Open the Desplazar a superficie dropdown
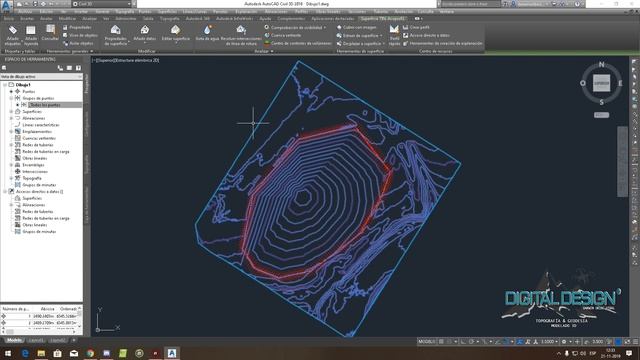Image resolution: width=640 pixels, height=360 pixels. coord(361,43)
